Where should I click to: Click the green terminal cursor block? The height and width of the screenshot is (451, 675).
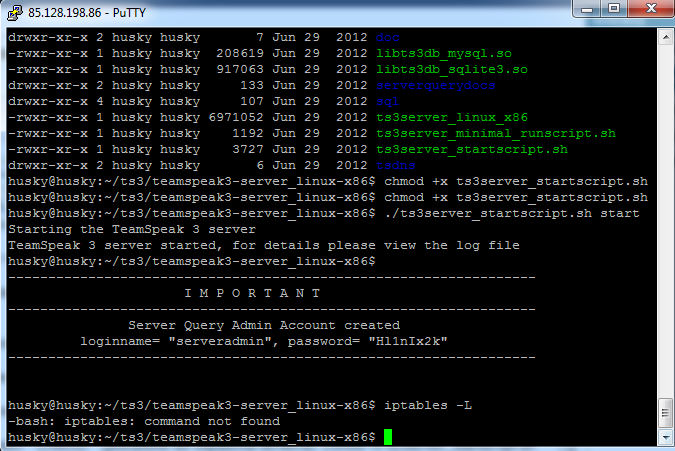(x=388, y=437)
